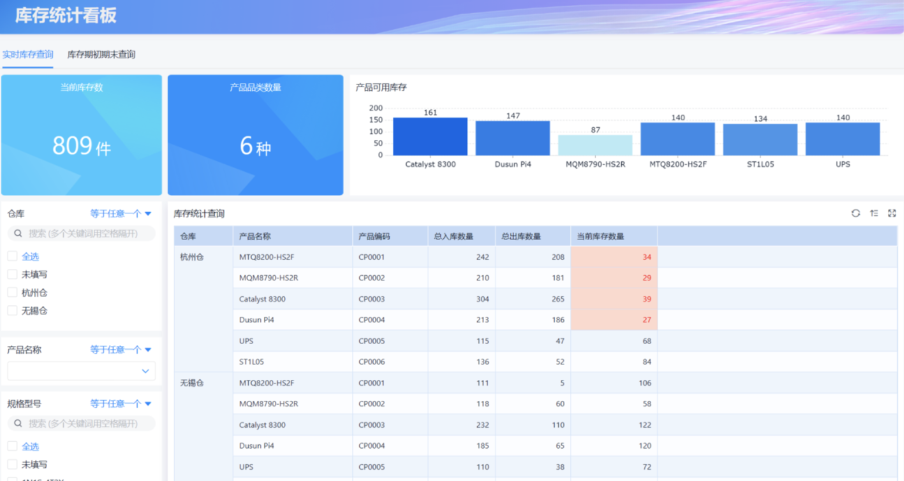Click the CP0006 product code cell
This screenshot has width=904, height=481.
point(390,362)
